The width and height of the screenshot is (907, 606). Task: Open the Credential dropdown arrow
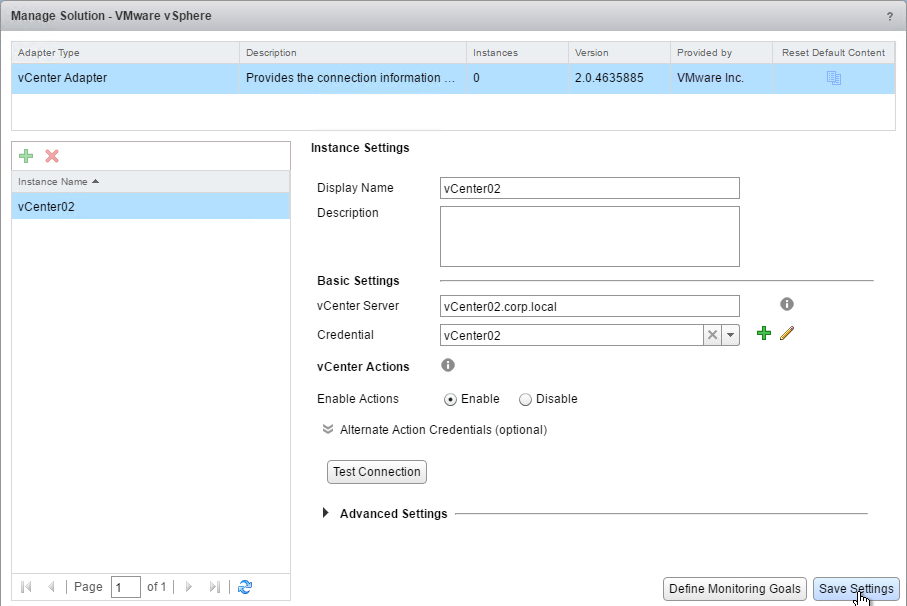coord(730,335)
